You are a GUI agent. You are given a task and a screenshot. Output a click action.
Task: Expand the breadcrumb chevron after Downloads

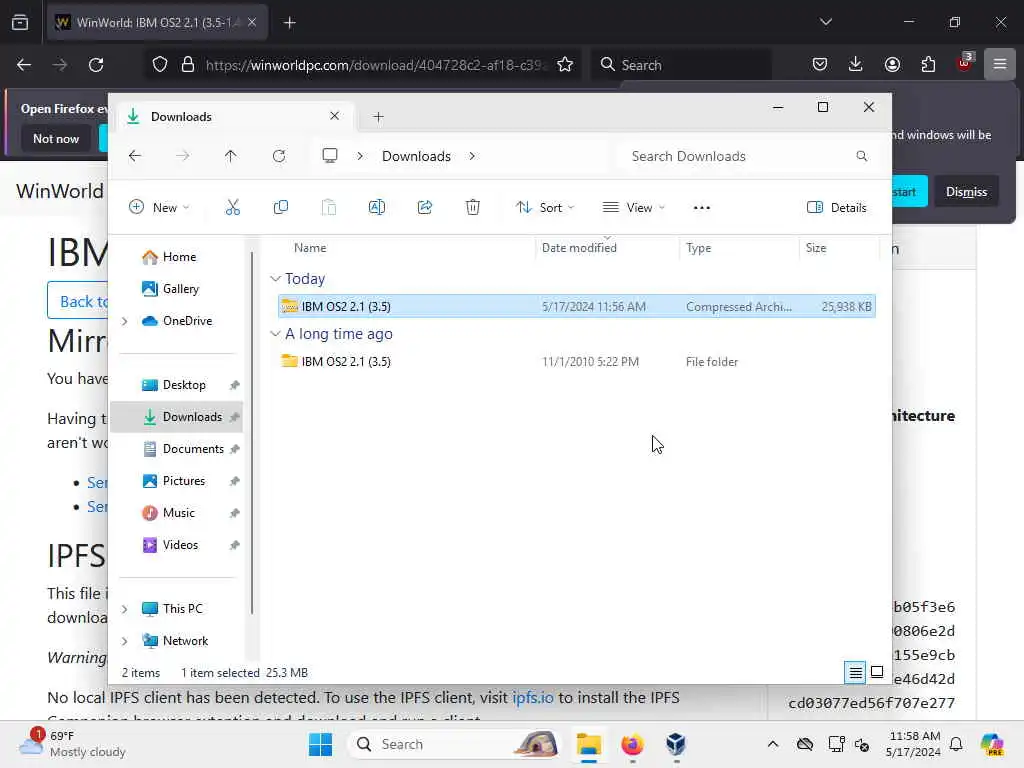(472, 156)
